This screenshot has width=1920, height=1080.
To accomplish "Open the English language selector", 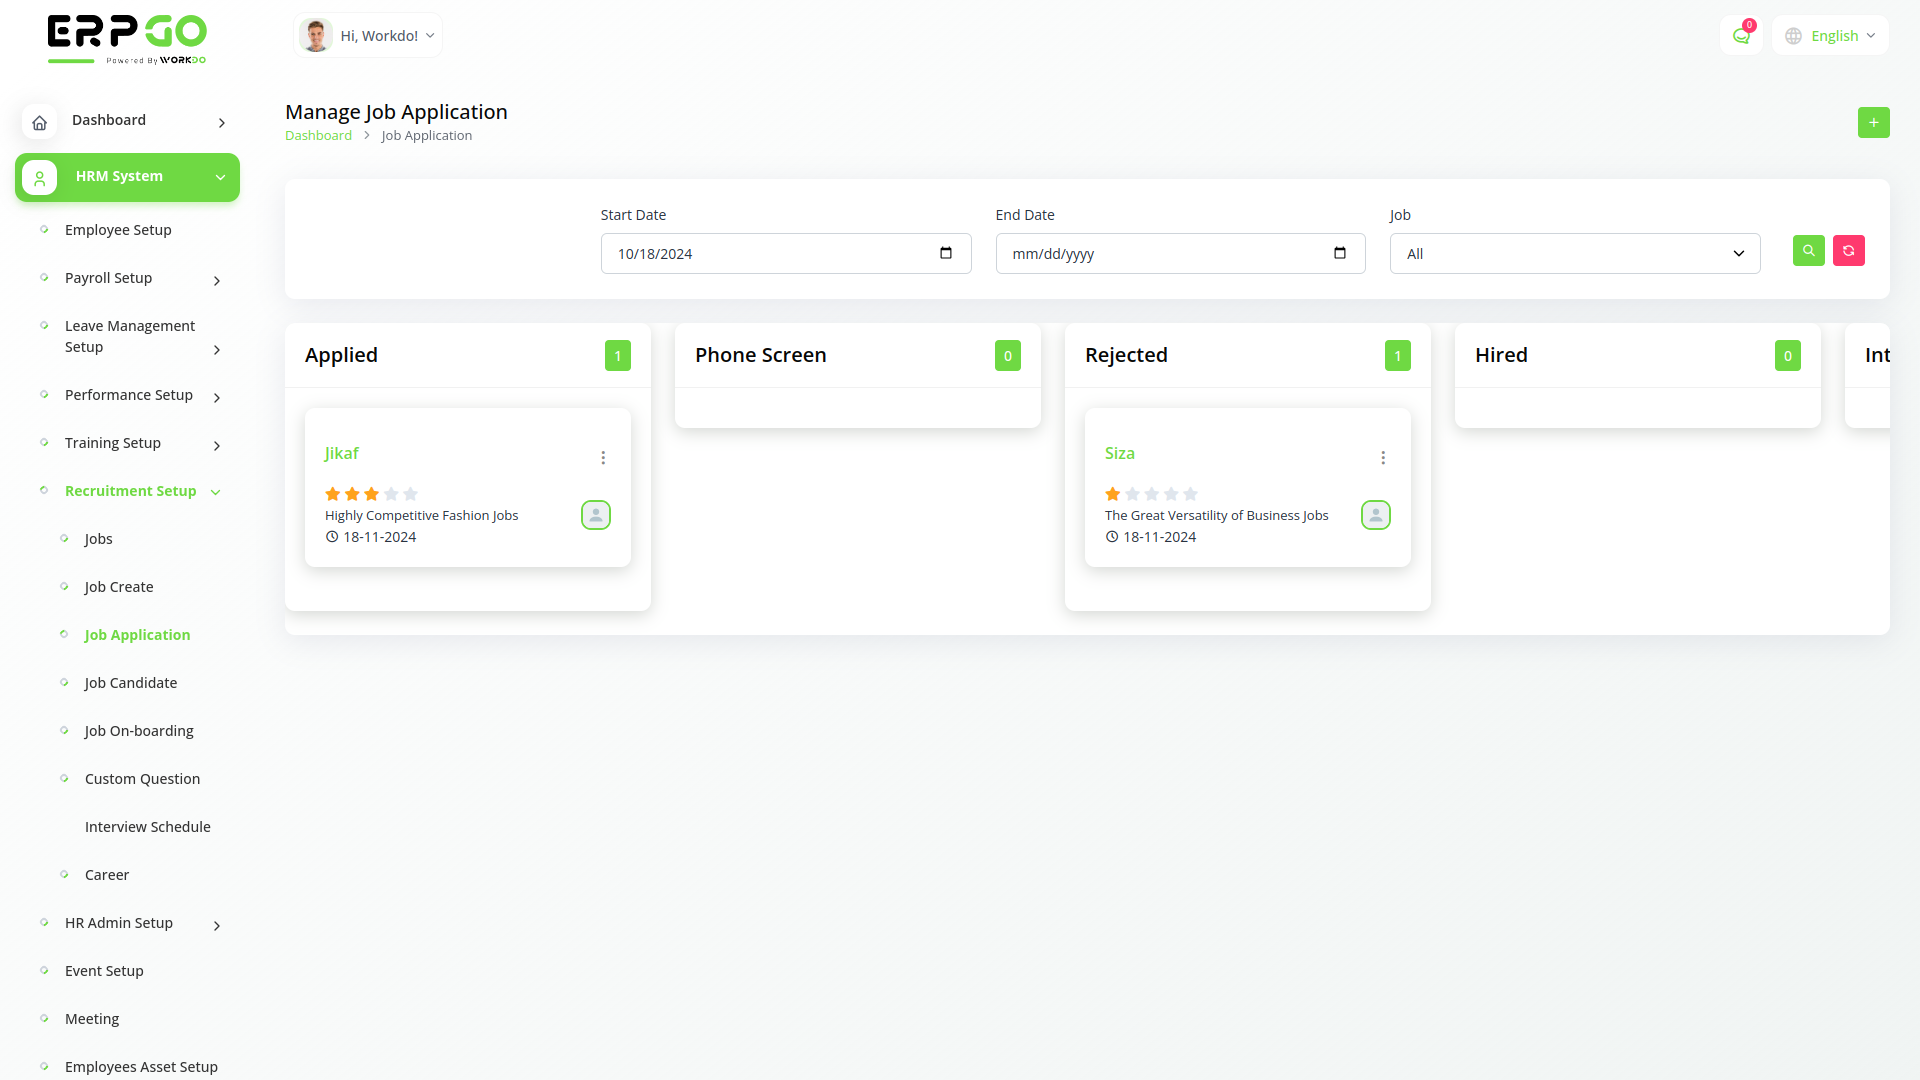I will point(1829,35).
